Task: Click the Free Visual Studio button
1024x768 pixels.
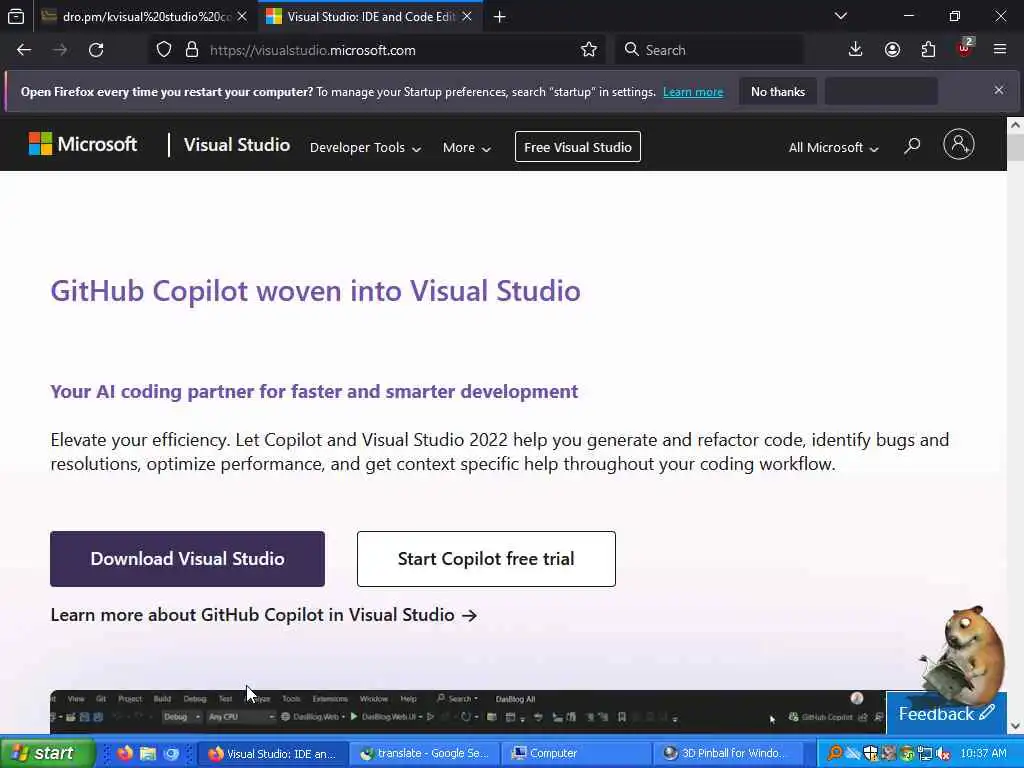Action: (x=577, y=147)
